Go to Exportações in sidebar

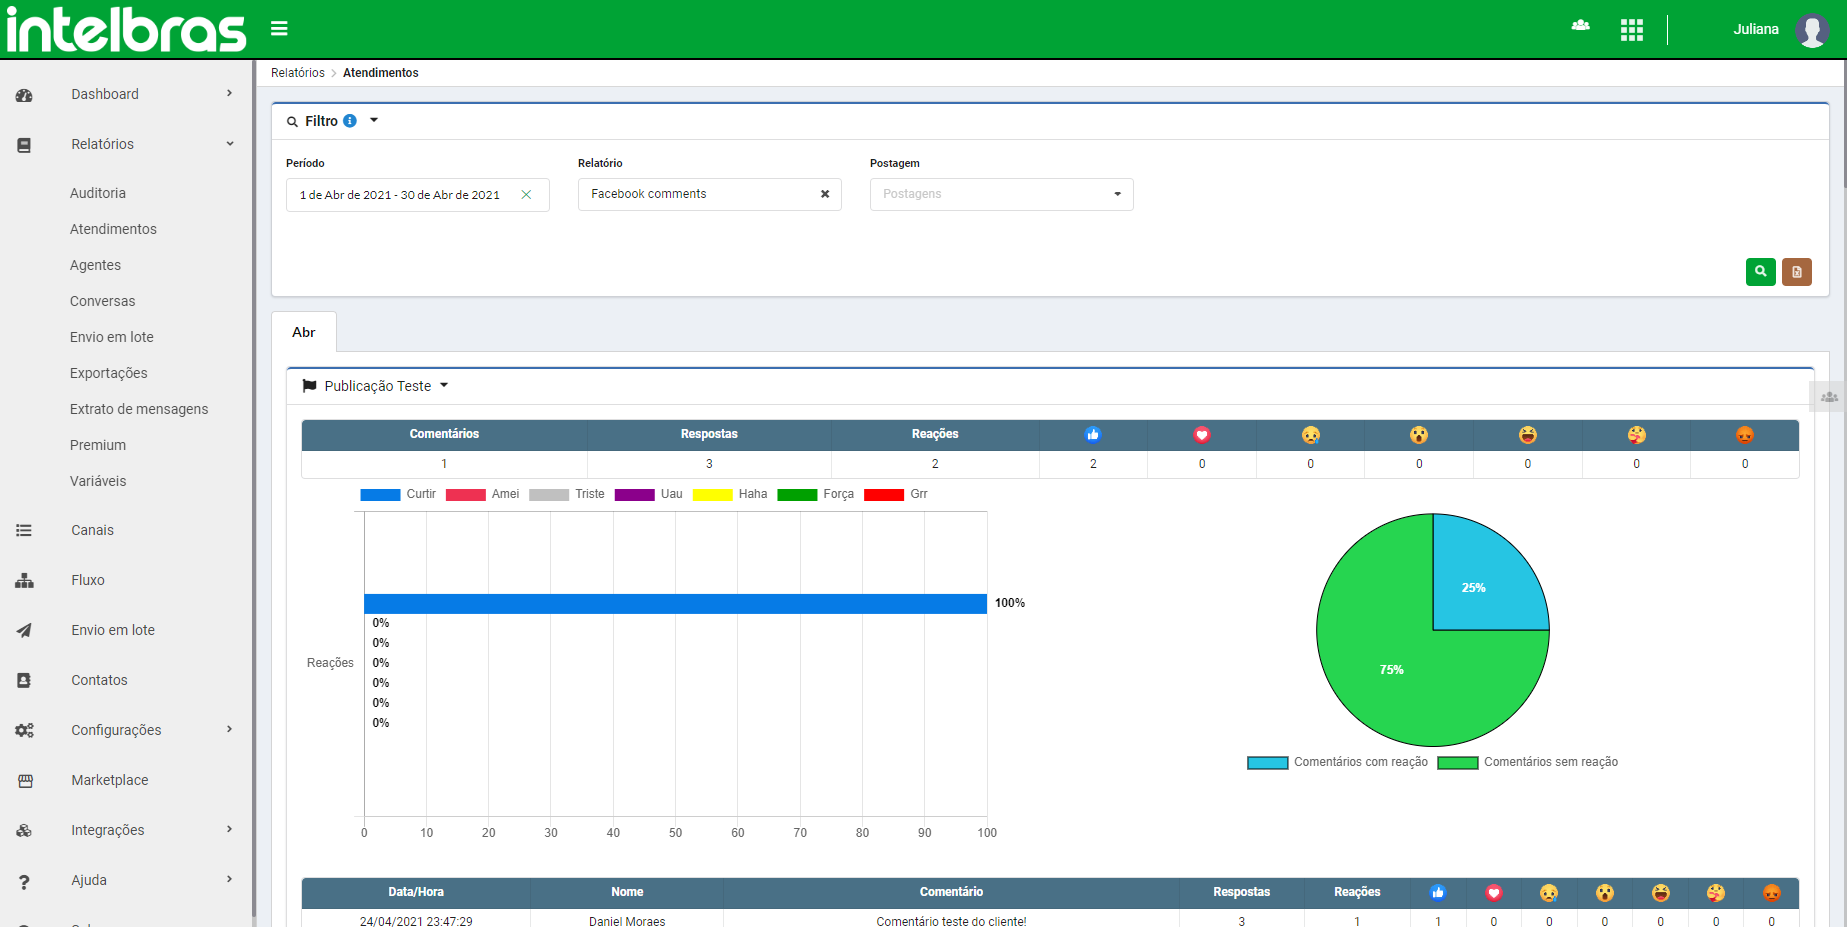108,373
